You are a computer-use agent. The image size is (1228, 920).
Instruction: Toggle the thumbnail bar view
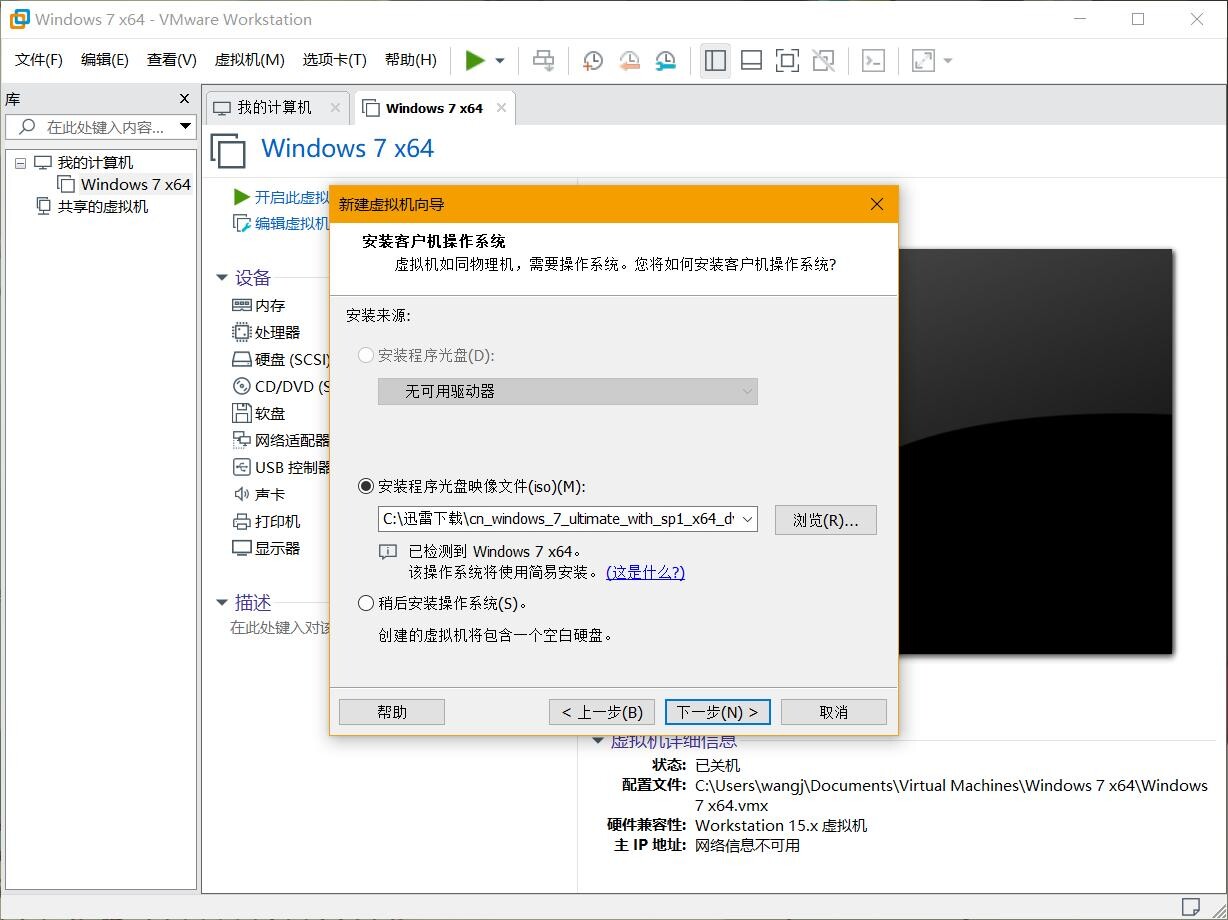(x=751, y=61)
